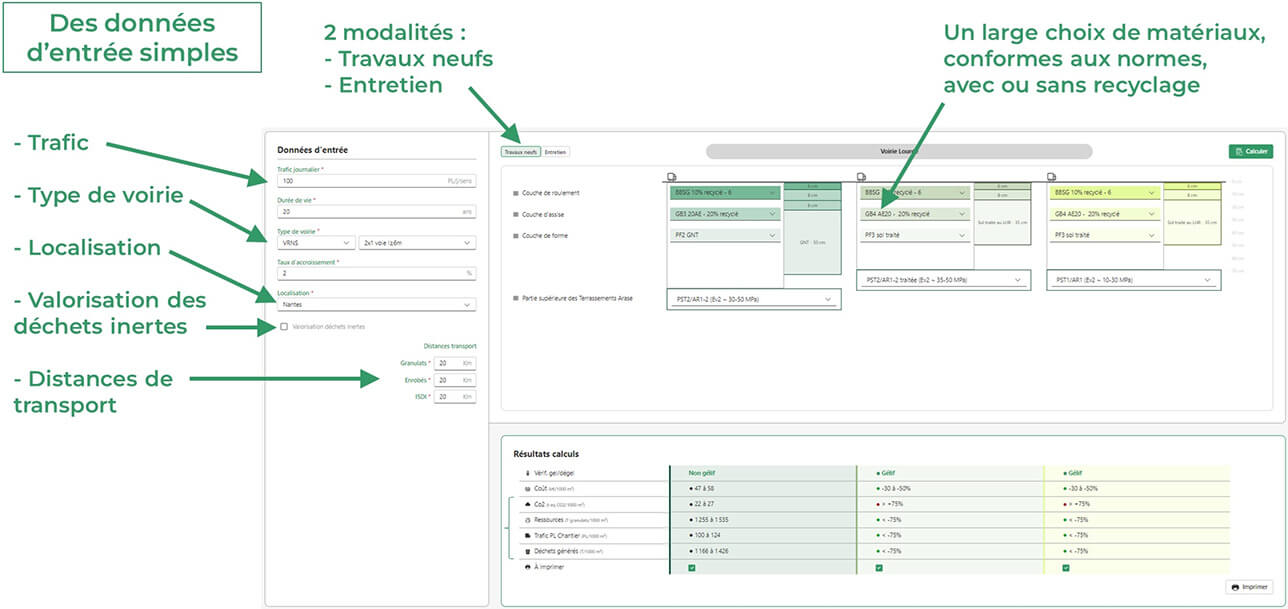
Task: Click the Sol traité 35 cm block in yellow structure
Action: click(x=1191, y=221)
